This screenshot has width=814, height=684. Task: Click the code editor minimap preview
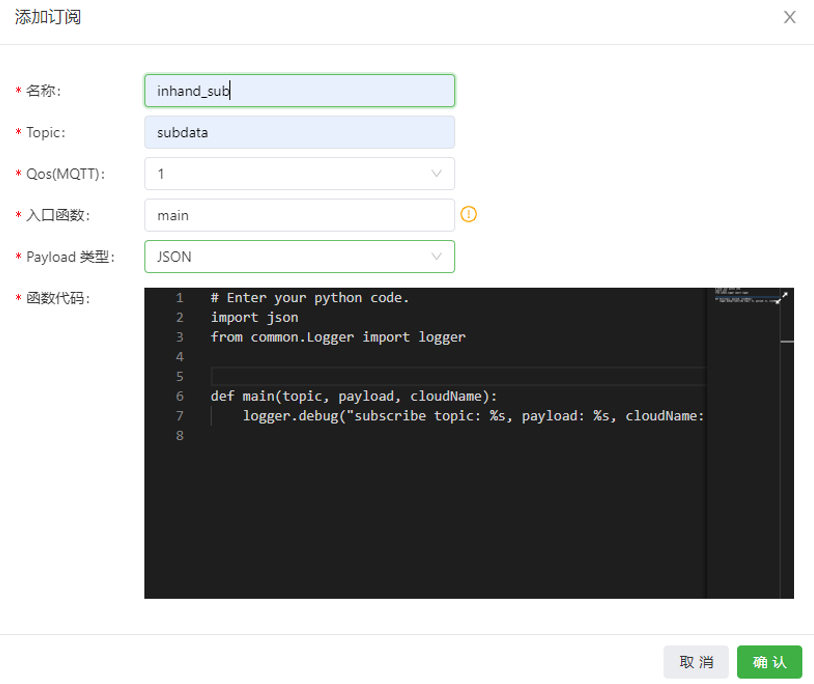click(x=743, y=443)
